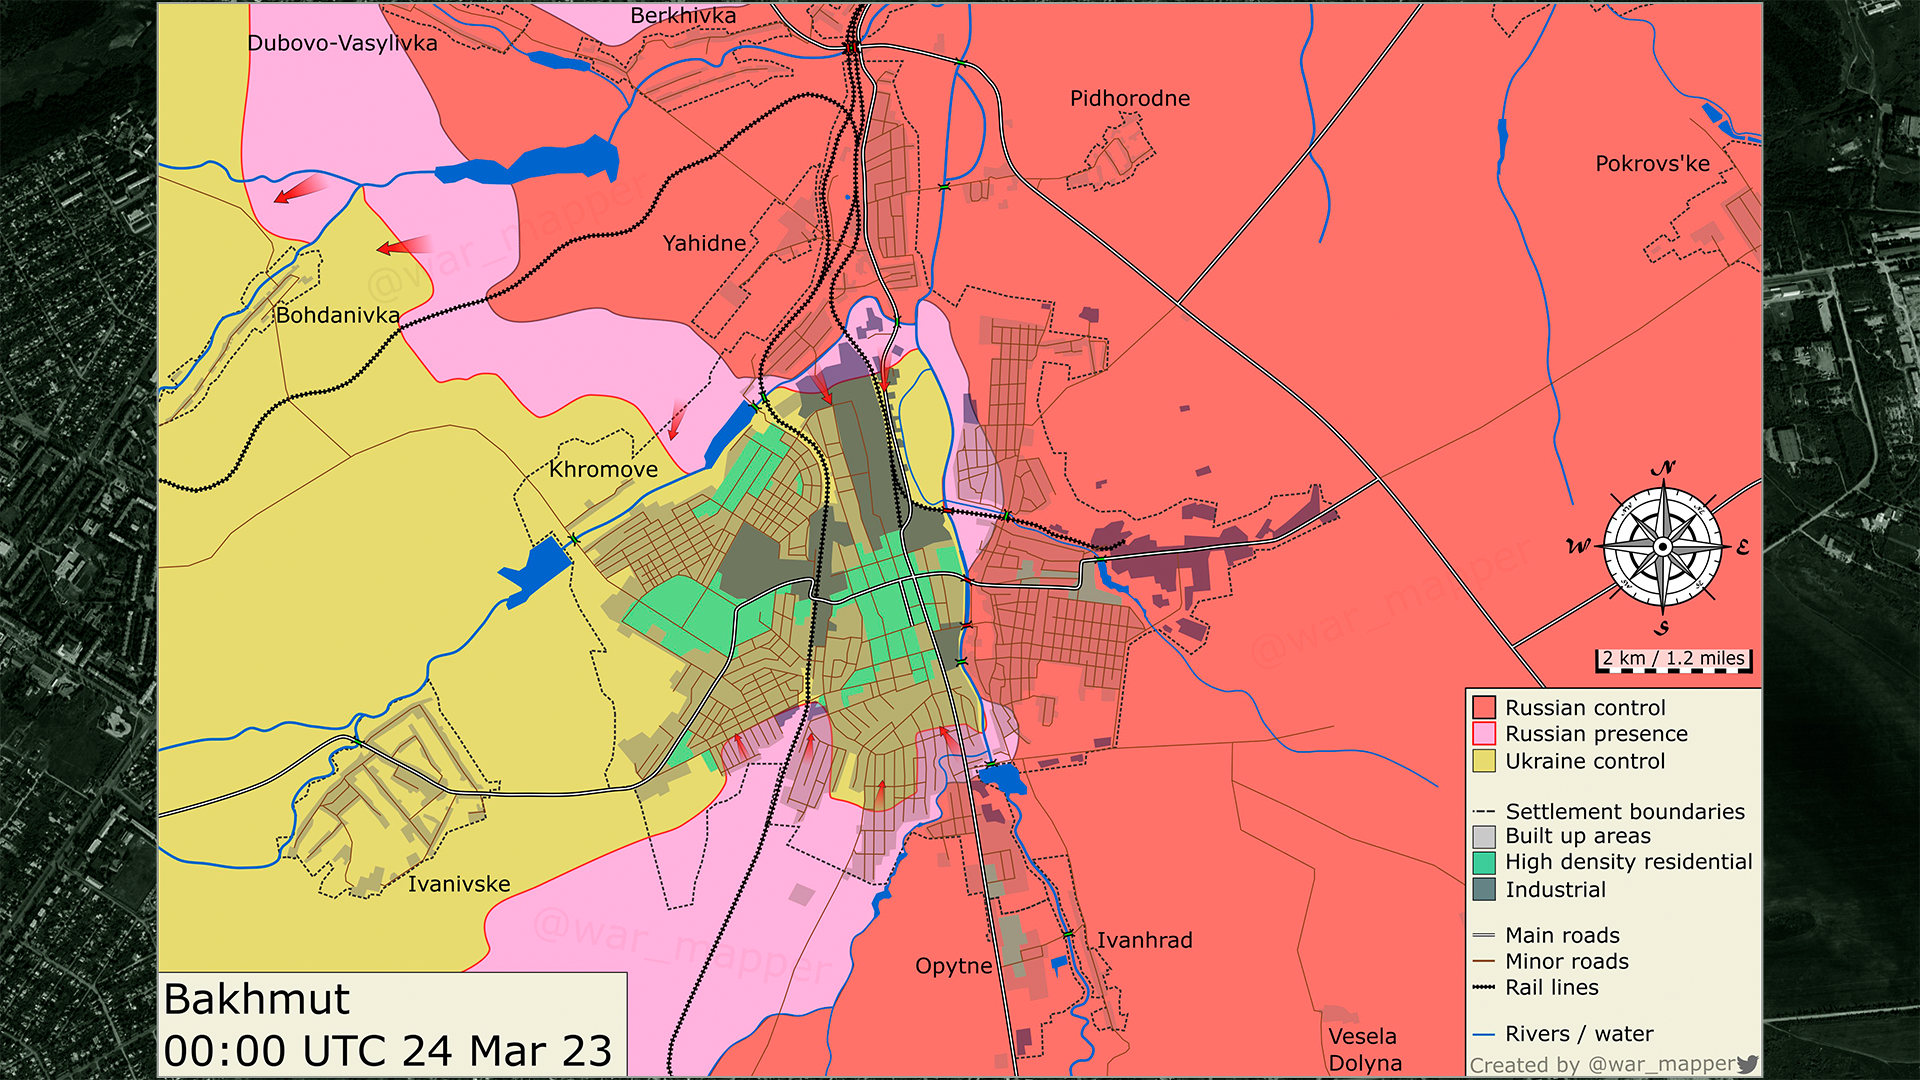This screenshot has width=1920, height=1080.
Task: Click the Pidhorodne place label
Action: [x=1130, y=99]
